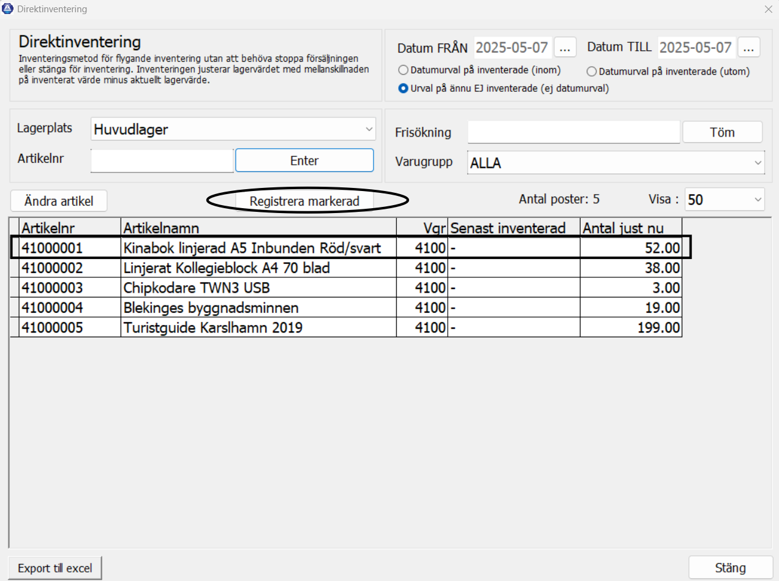Click quantity 199.00 cell
779x581 pixels.
(x=631, y=328)
